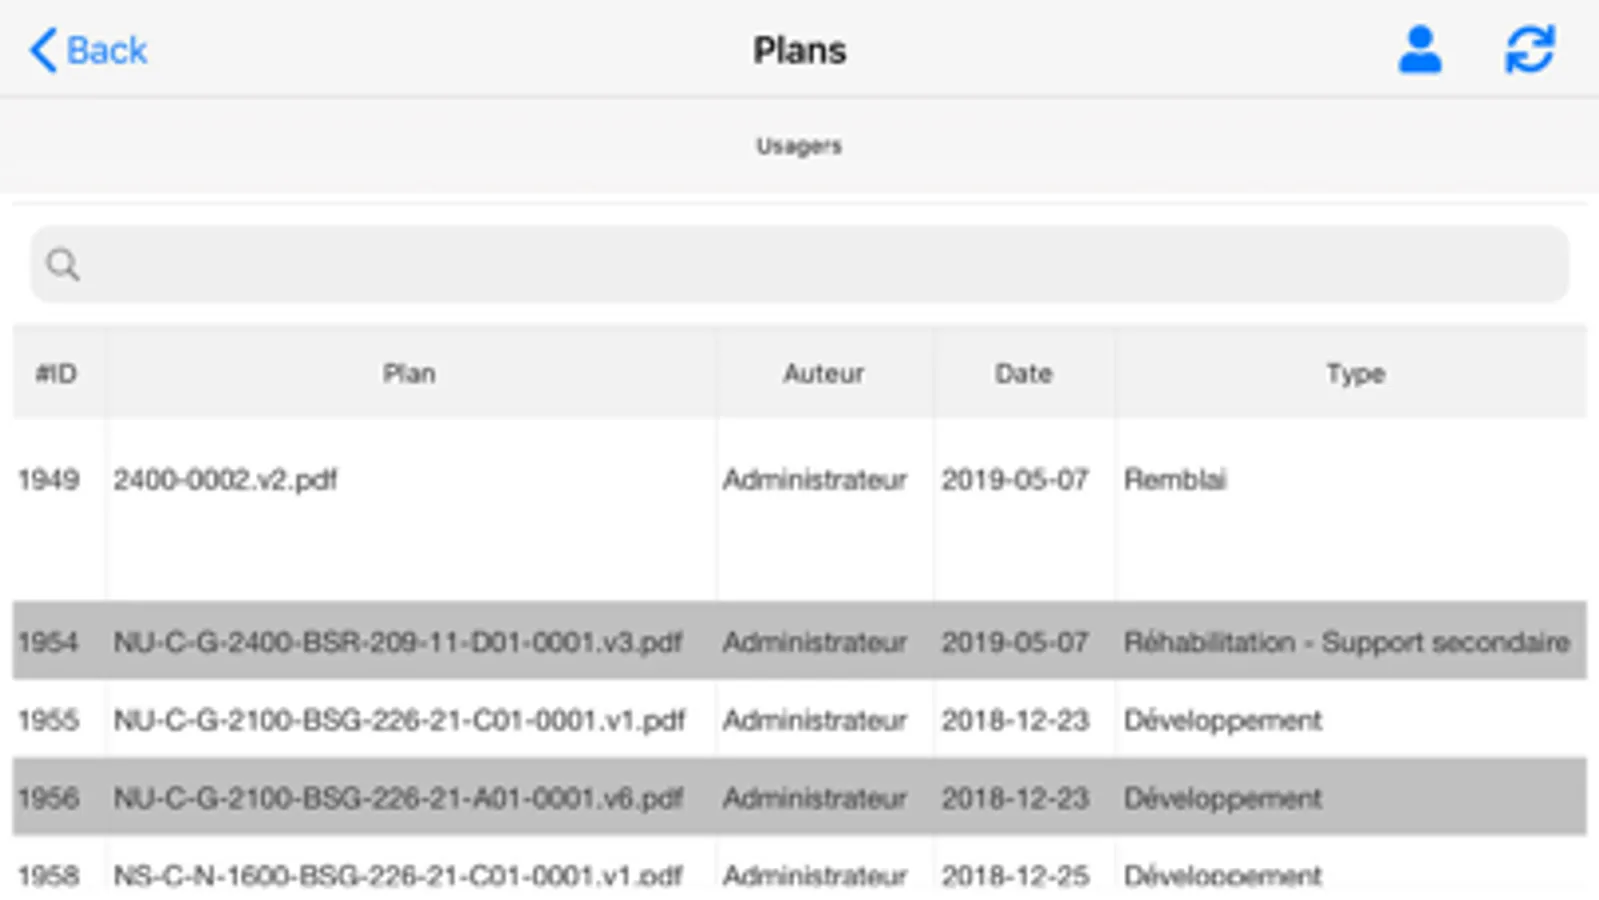The height and width of the screenshot is (900, 1599).
Task: Click the Type column header
Action: 1355,372
